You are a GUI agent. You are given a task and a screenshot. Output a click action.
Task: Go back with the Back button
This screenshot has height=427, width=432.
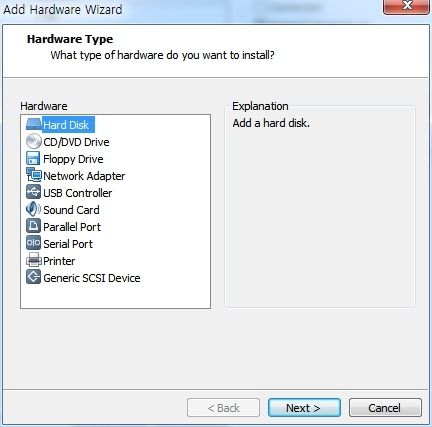(223, 407)
